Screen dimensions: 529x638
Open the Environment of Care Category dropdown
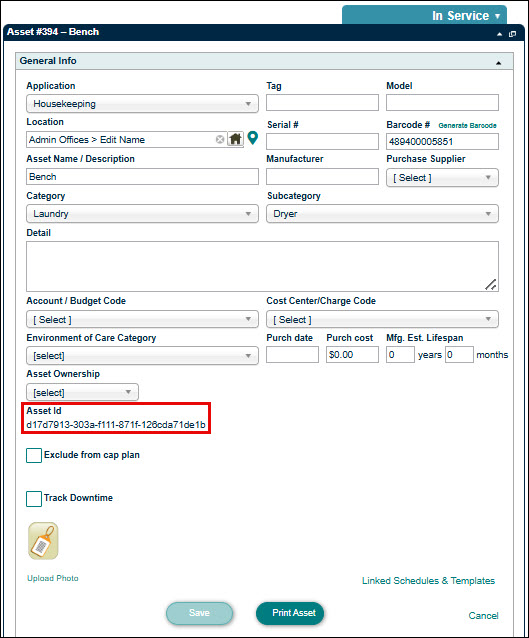[142, 356]
